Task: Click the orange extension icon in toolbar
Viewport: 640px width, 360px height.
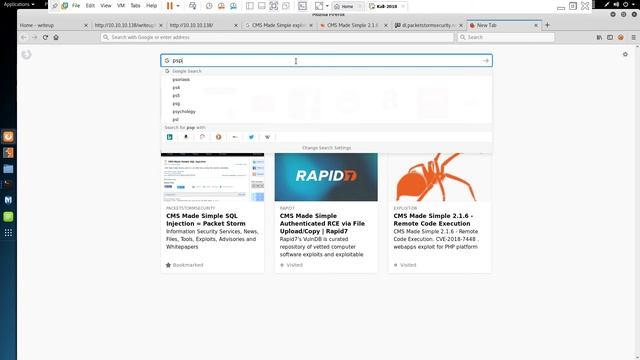Action: (x=621, y=37)
